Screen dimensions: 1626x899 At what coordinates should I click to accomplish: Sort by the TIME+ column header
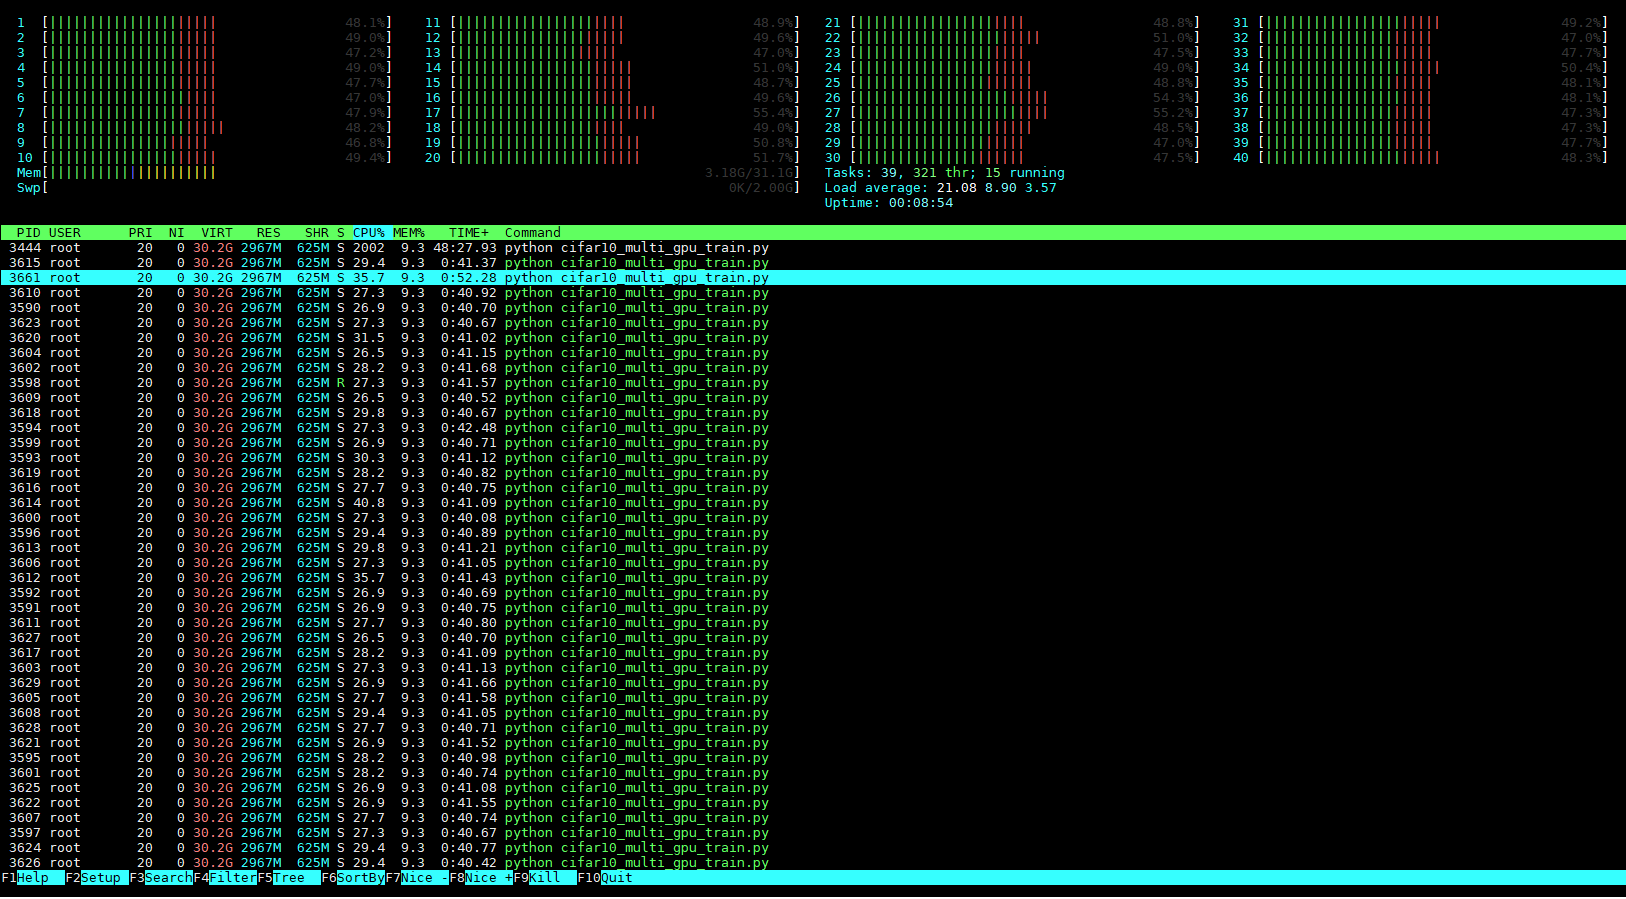(x=469, y=233)
